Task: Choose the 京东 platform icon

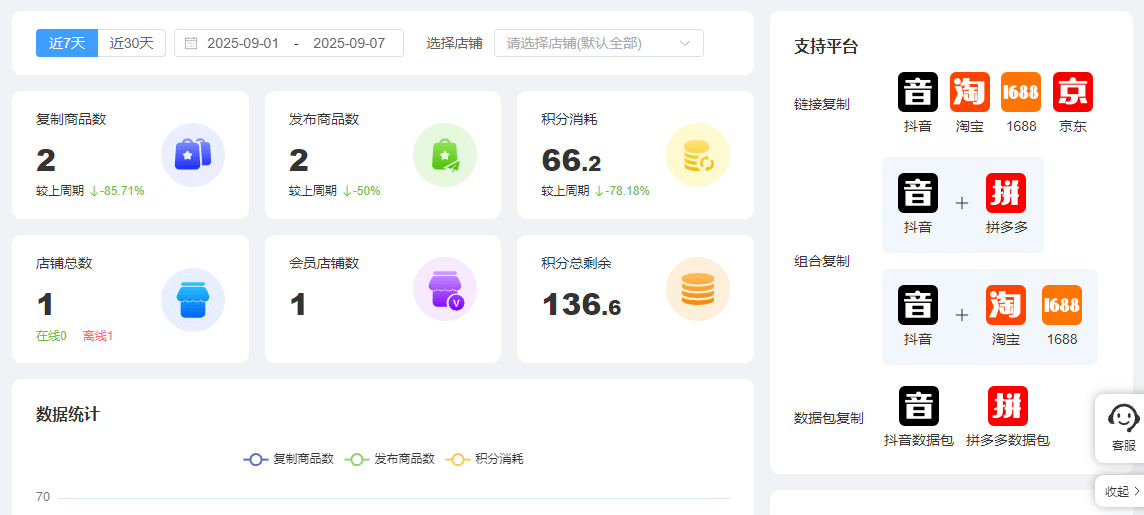Action: pos(1072,92)
